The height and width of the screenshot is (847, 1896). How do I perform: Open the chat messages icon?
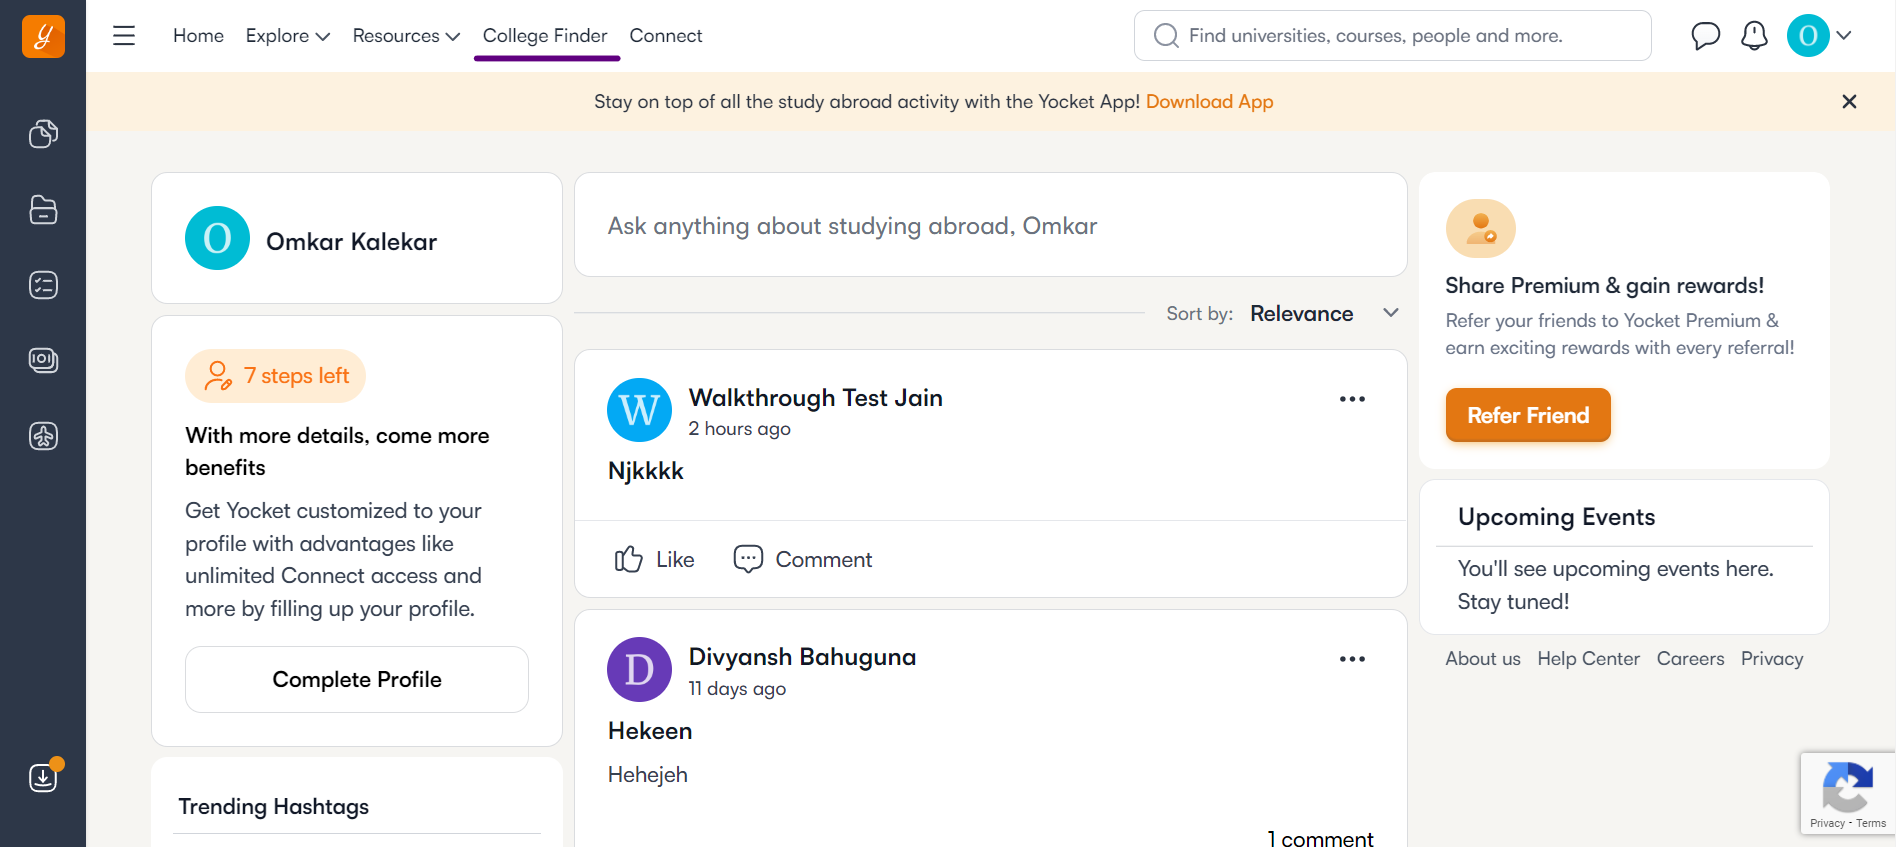[1705, 36]
